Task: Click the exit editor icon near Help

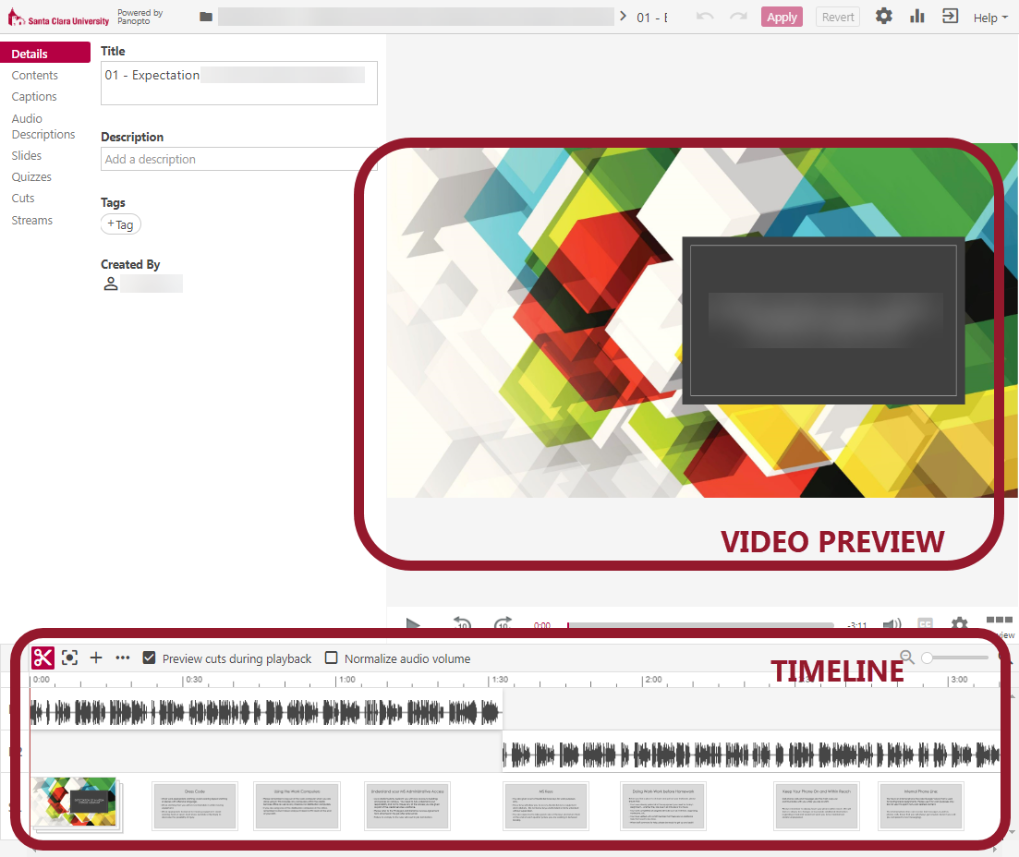Action: pyautogui.click(x=949, y=16)
